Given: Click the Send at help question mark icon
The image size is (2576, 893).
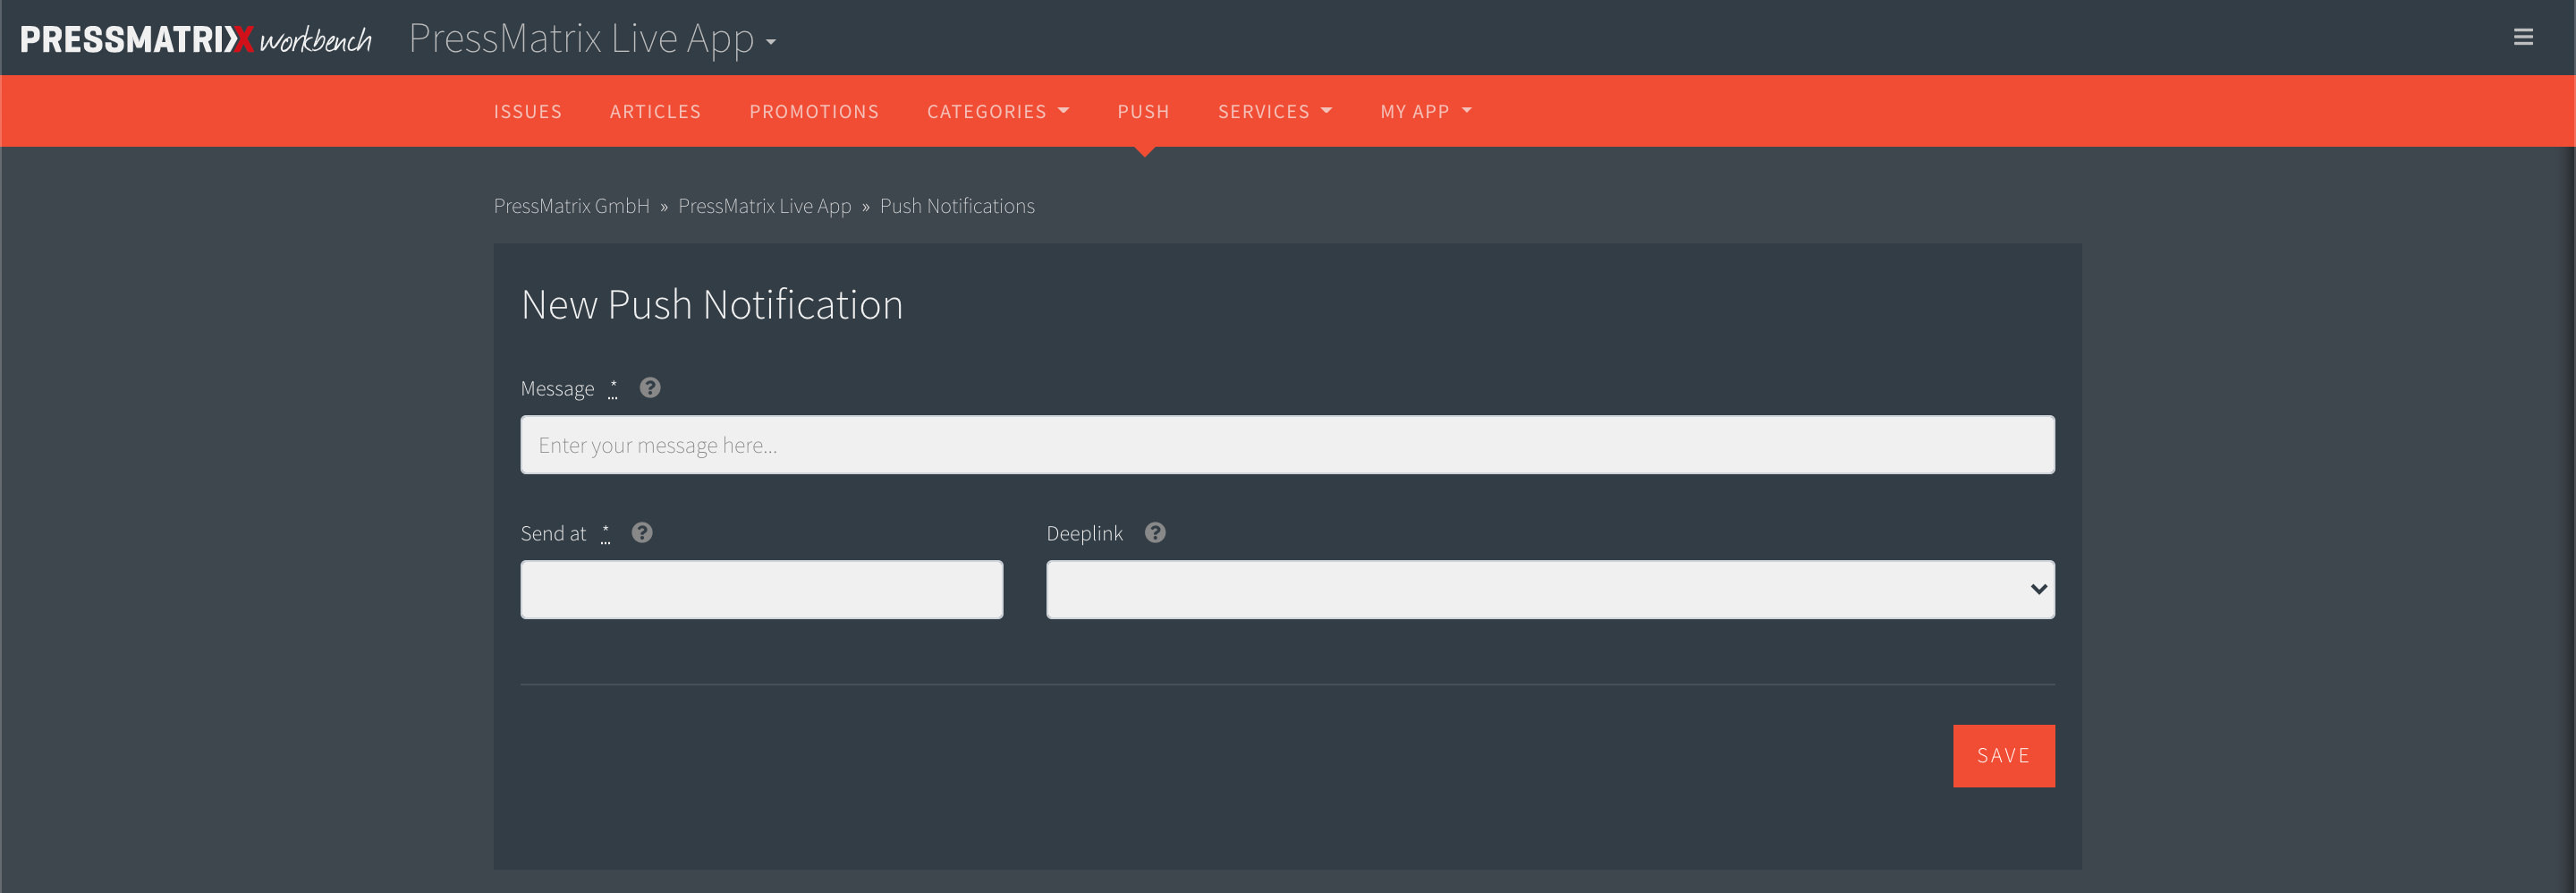Looking at the screenshot, I should coord(642,533).
